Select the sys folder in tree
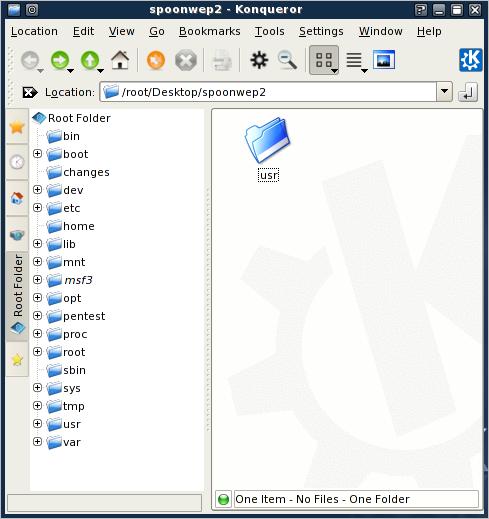The height and width of the screenshot is (519, 489). pyautogui.click(x=64, y=388)
